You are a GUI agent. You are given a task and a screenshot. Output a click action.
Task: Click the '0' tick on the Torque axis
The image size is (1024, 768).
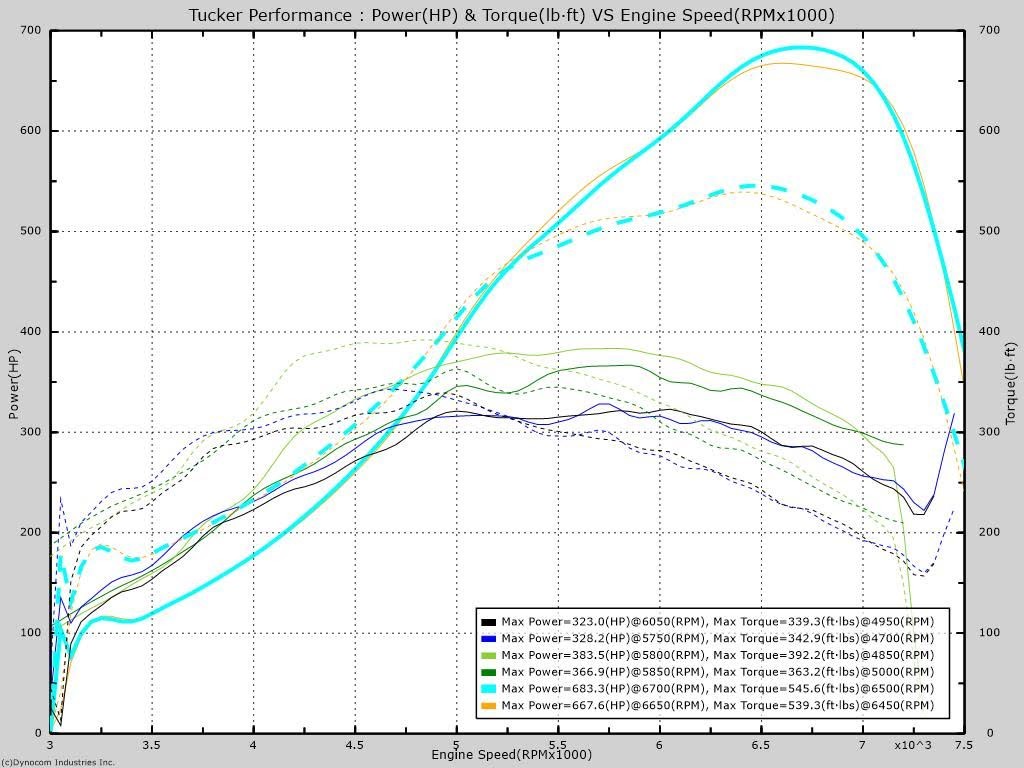pos(989,733)
